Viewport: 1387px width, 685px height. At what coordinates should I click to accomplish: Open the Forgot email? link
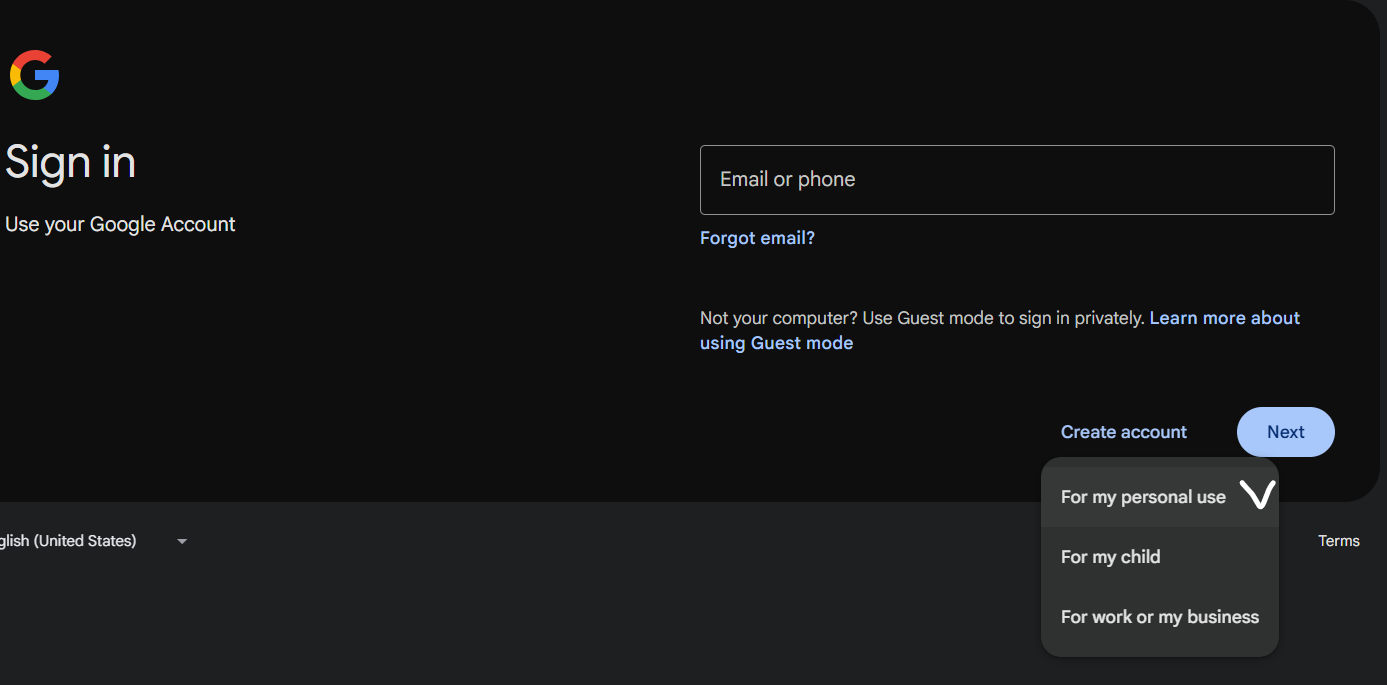757,238
